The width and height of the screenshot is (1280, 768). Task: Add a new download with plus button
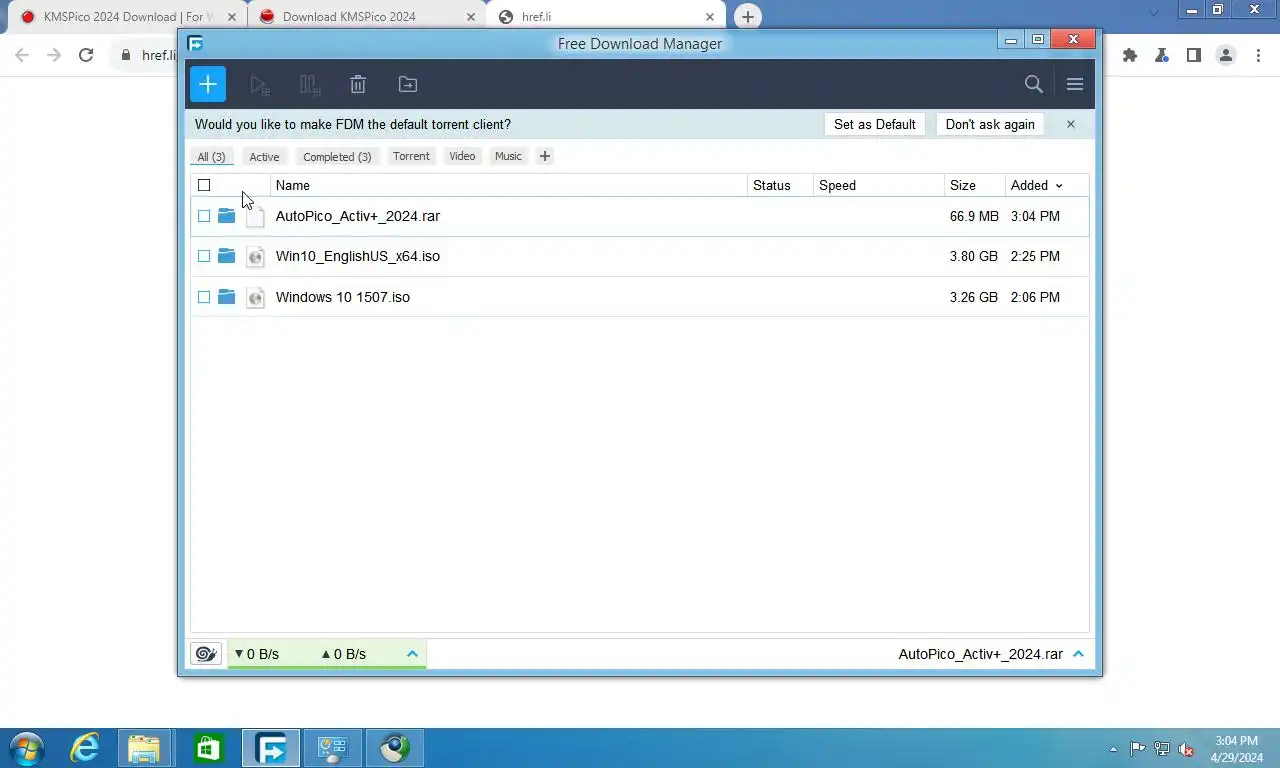pos(208,84)
